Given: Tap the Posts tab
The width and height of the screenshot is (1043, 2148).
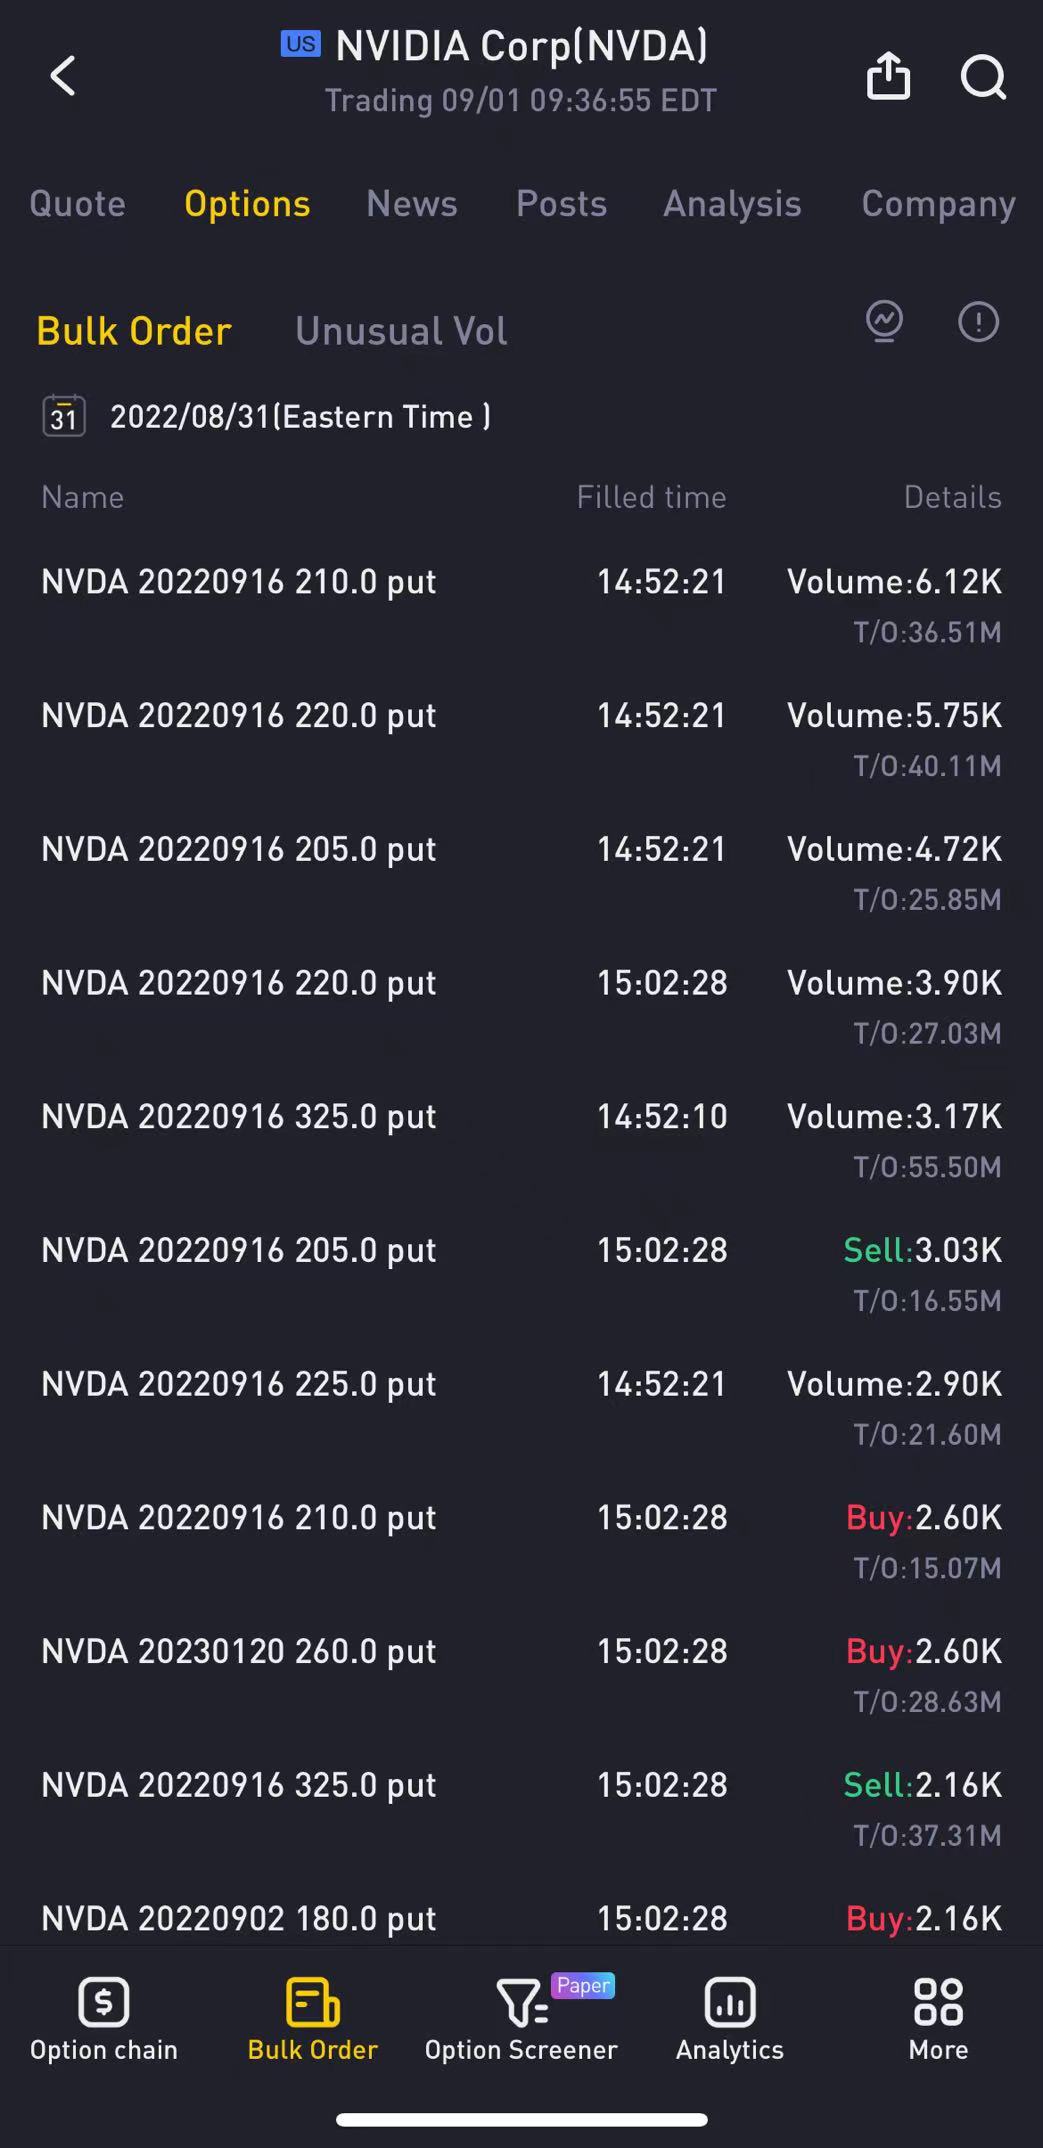Looking at the screenshot, I should tap(561, 204).
